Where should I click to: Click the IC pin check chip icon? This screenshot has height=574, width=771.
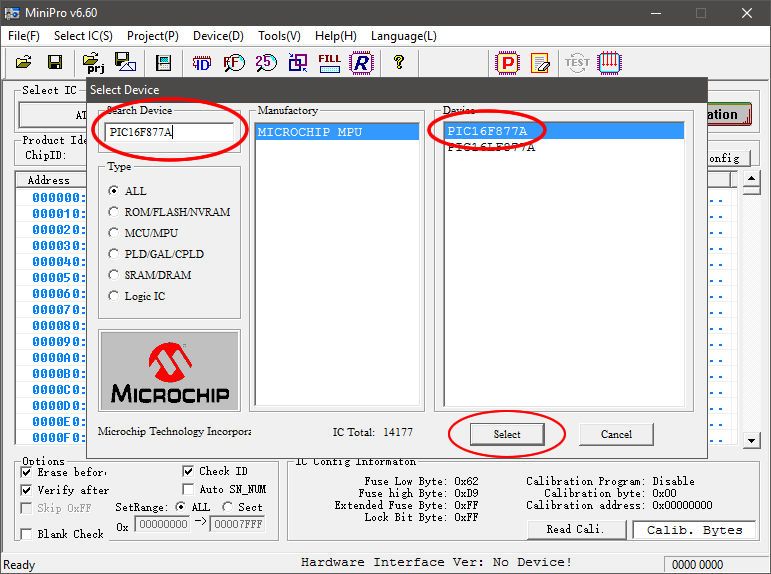[609, 63]
